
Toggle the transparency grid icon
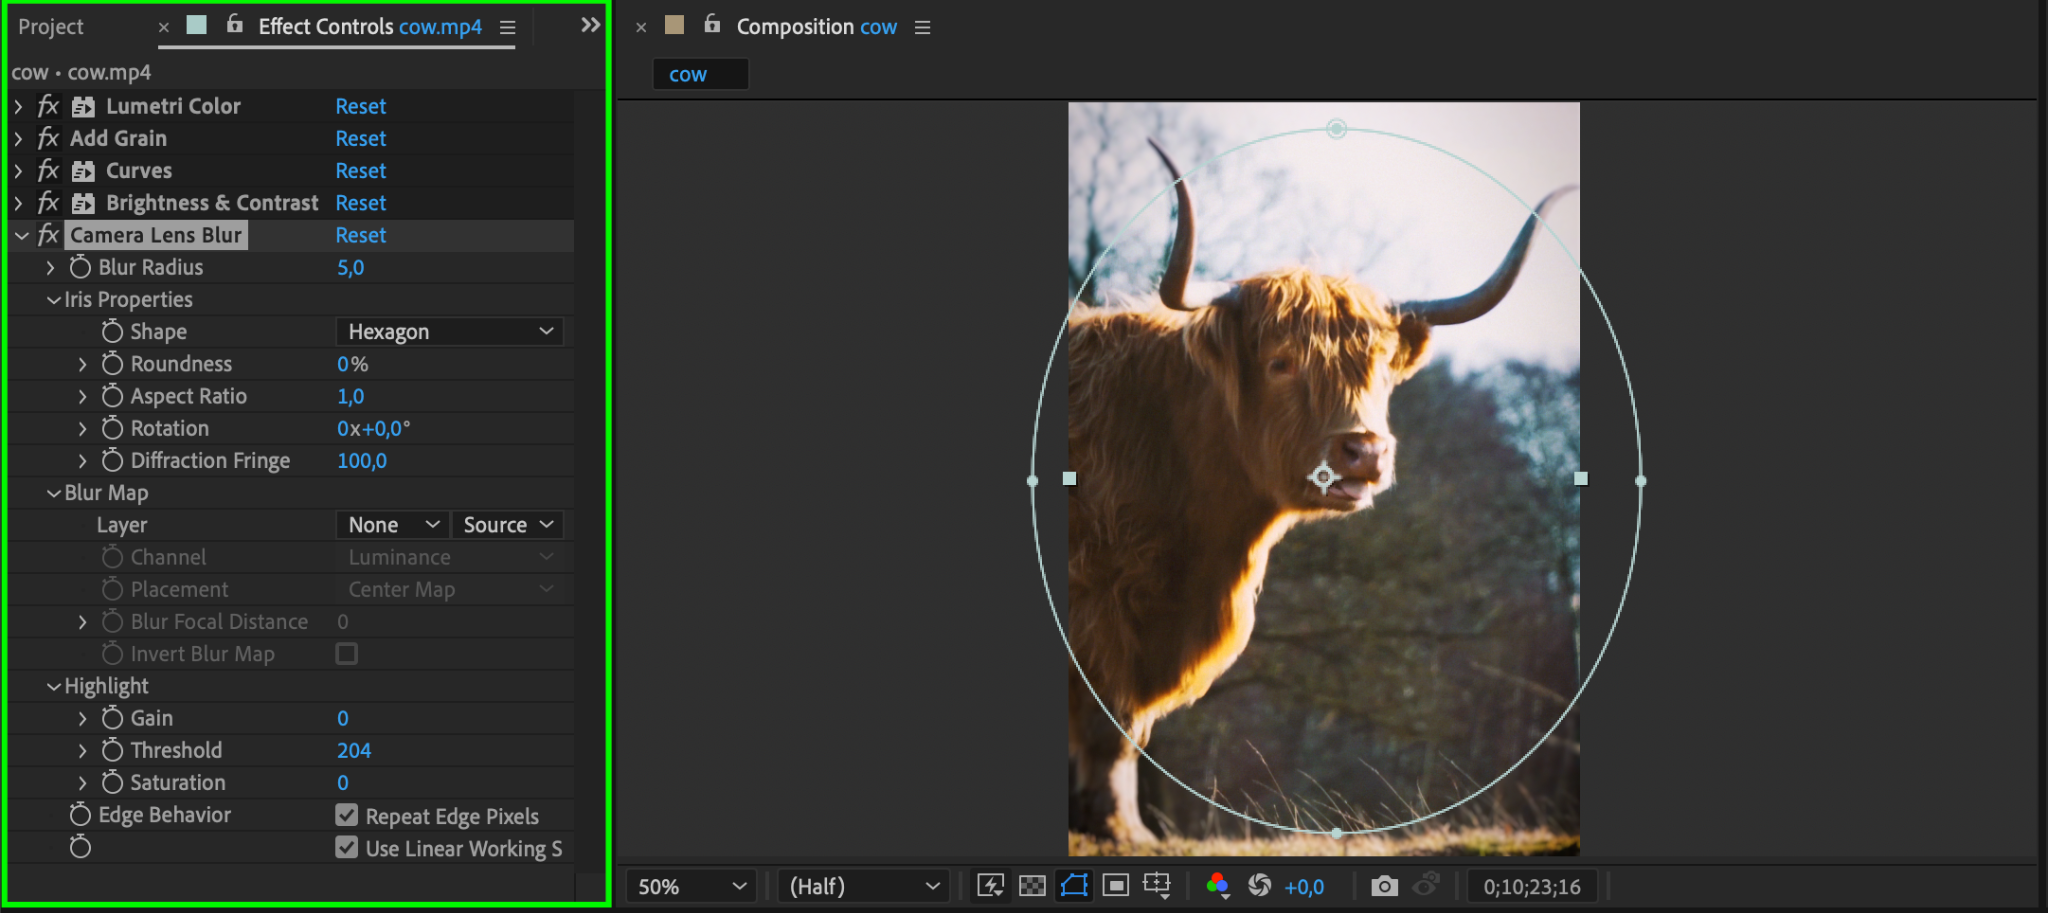(x=1032, y=886)
